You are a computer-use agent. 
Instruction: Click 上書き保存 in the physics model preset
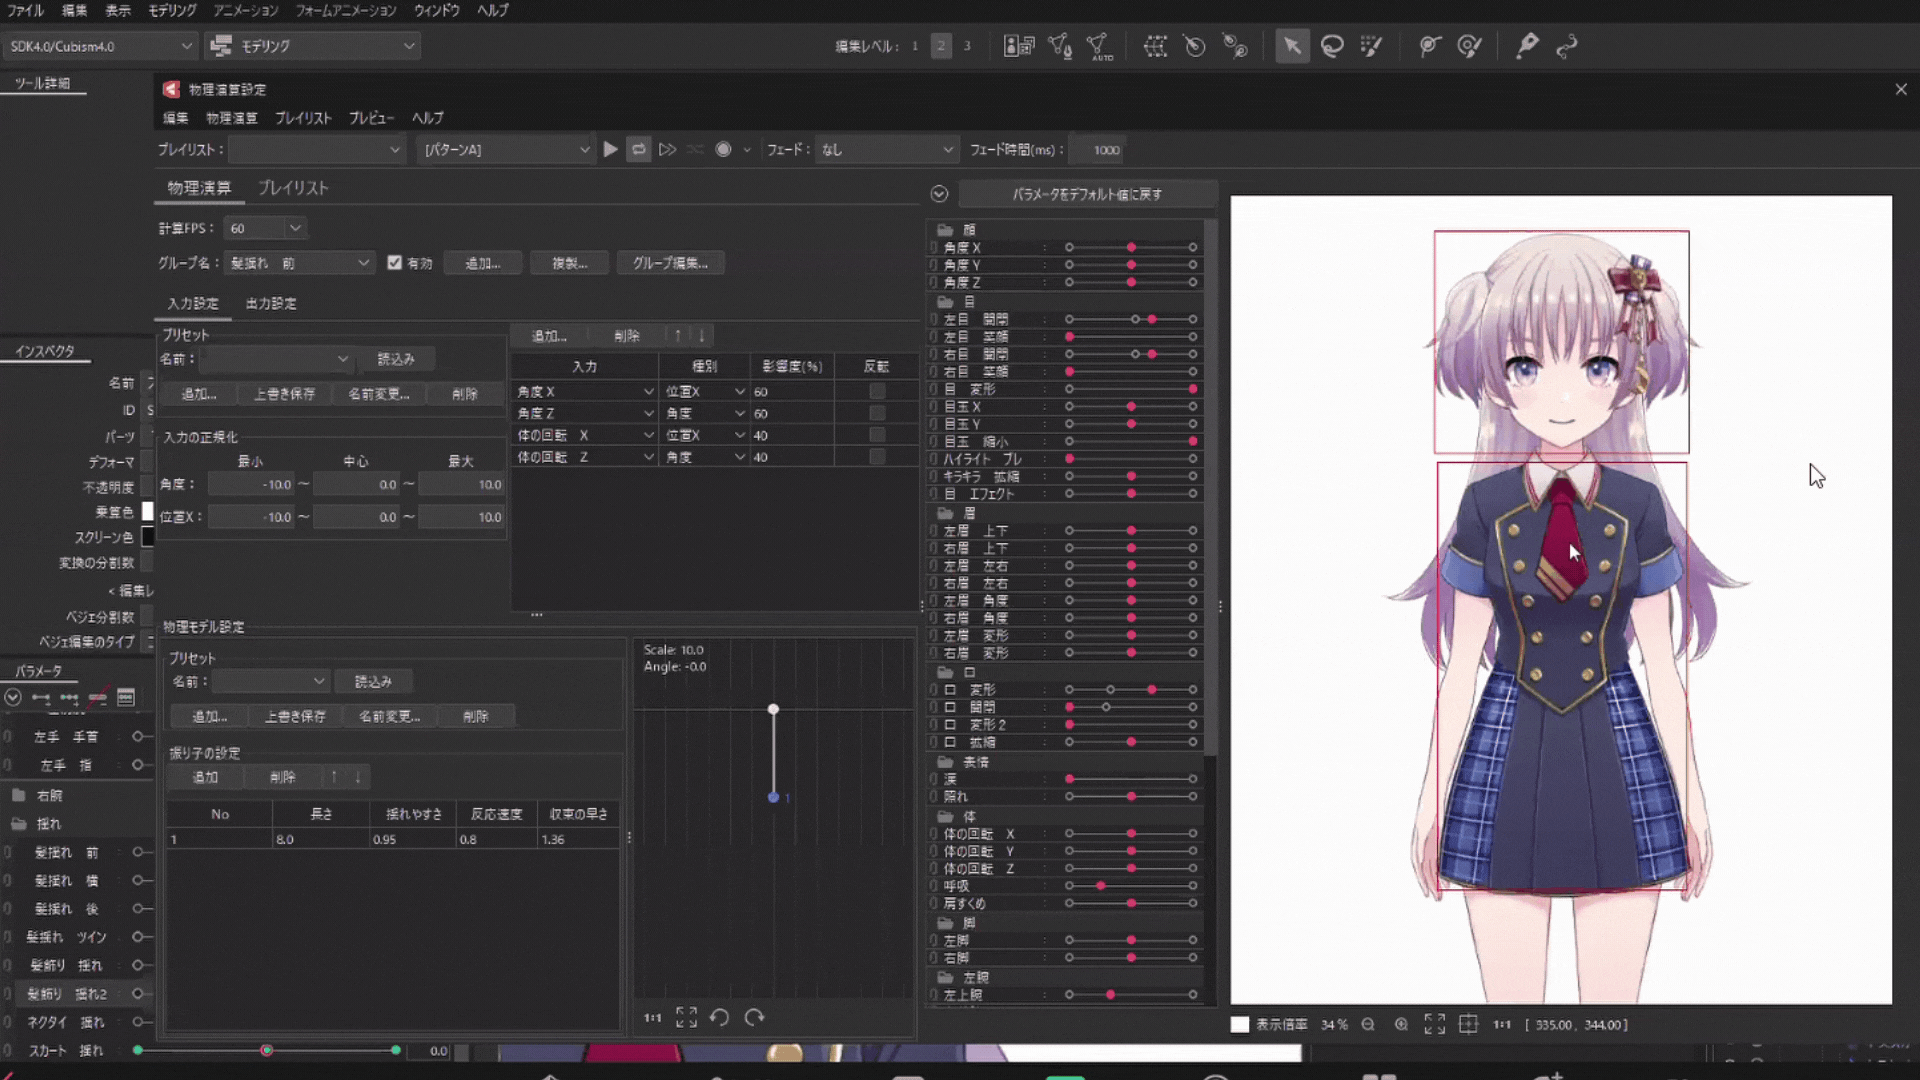(295, 717)
